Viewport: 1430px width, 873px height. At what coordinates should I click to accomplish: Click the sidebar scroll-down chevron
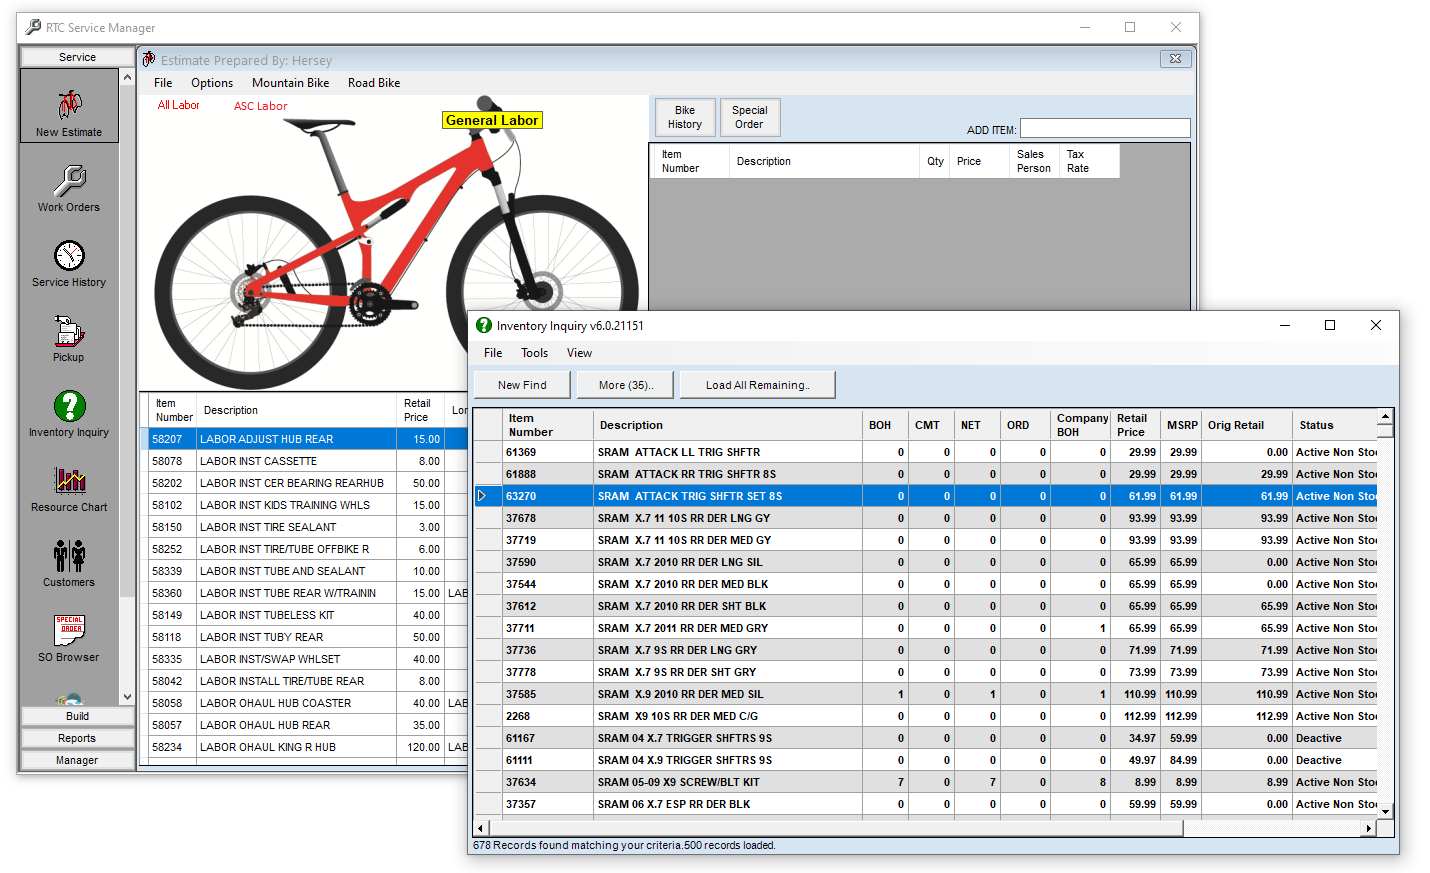coord(126,695)
